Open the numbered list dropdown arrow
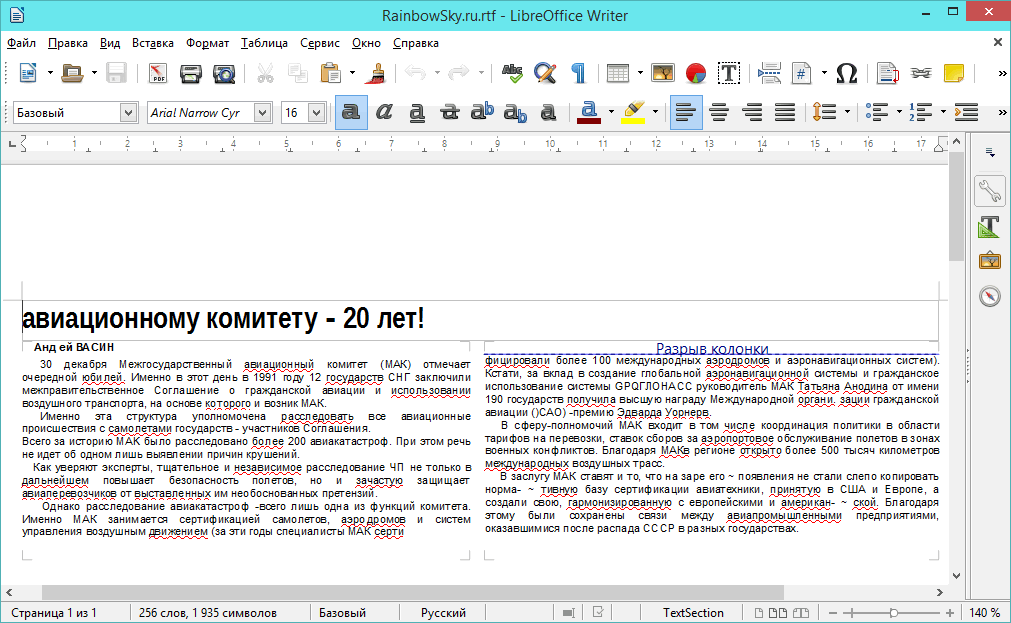1011x623 pixels. click(x=943, y=112)
